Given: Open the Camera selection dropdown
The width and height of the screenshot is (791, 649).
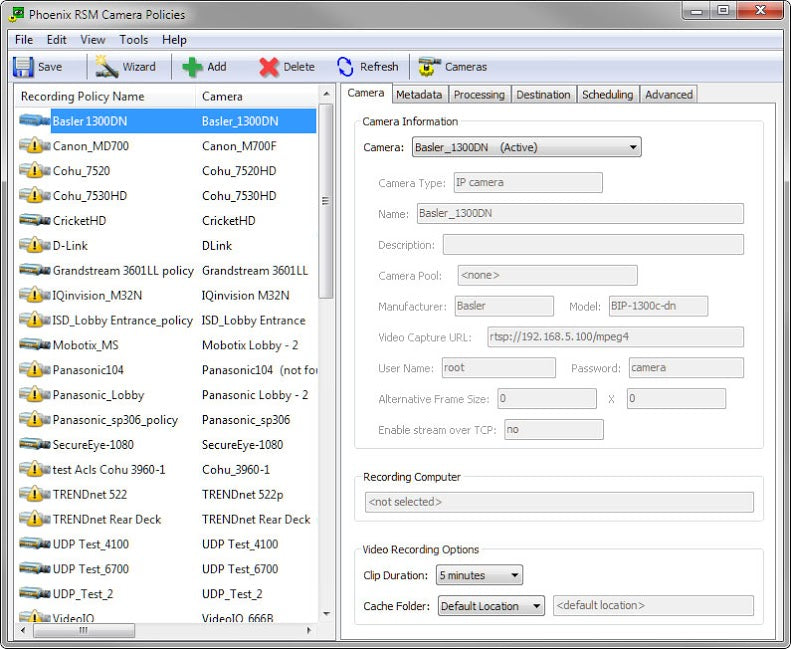Looking at the screenshot, I should point(526,148).
